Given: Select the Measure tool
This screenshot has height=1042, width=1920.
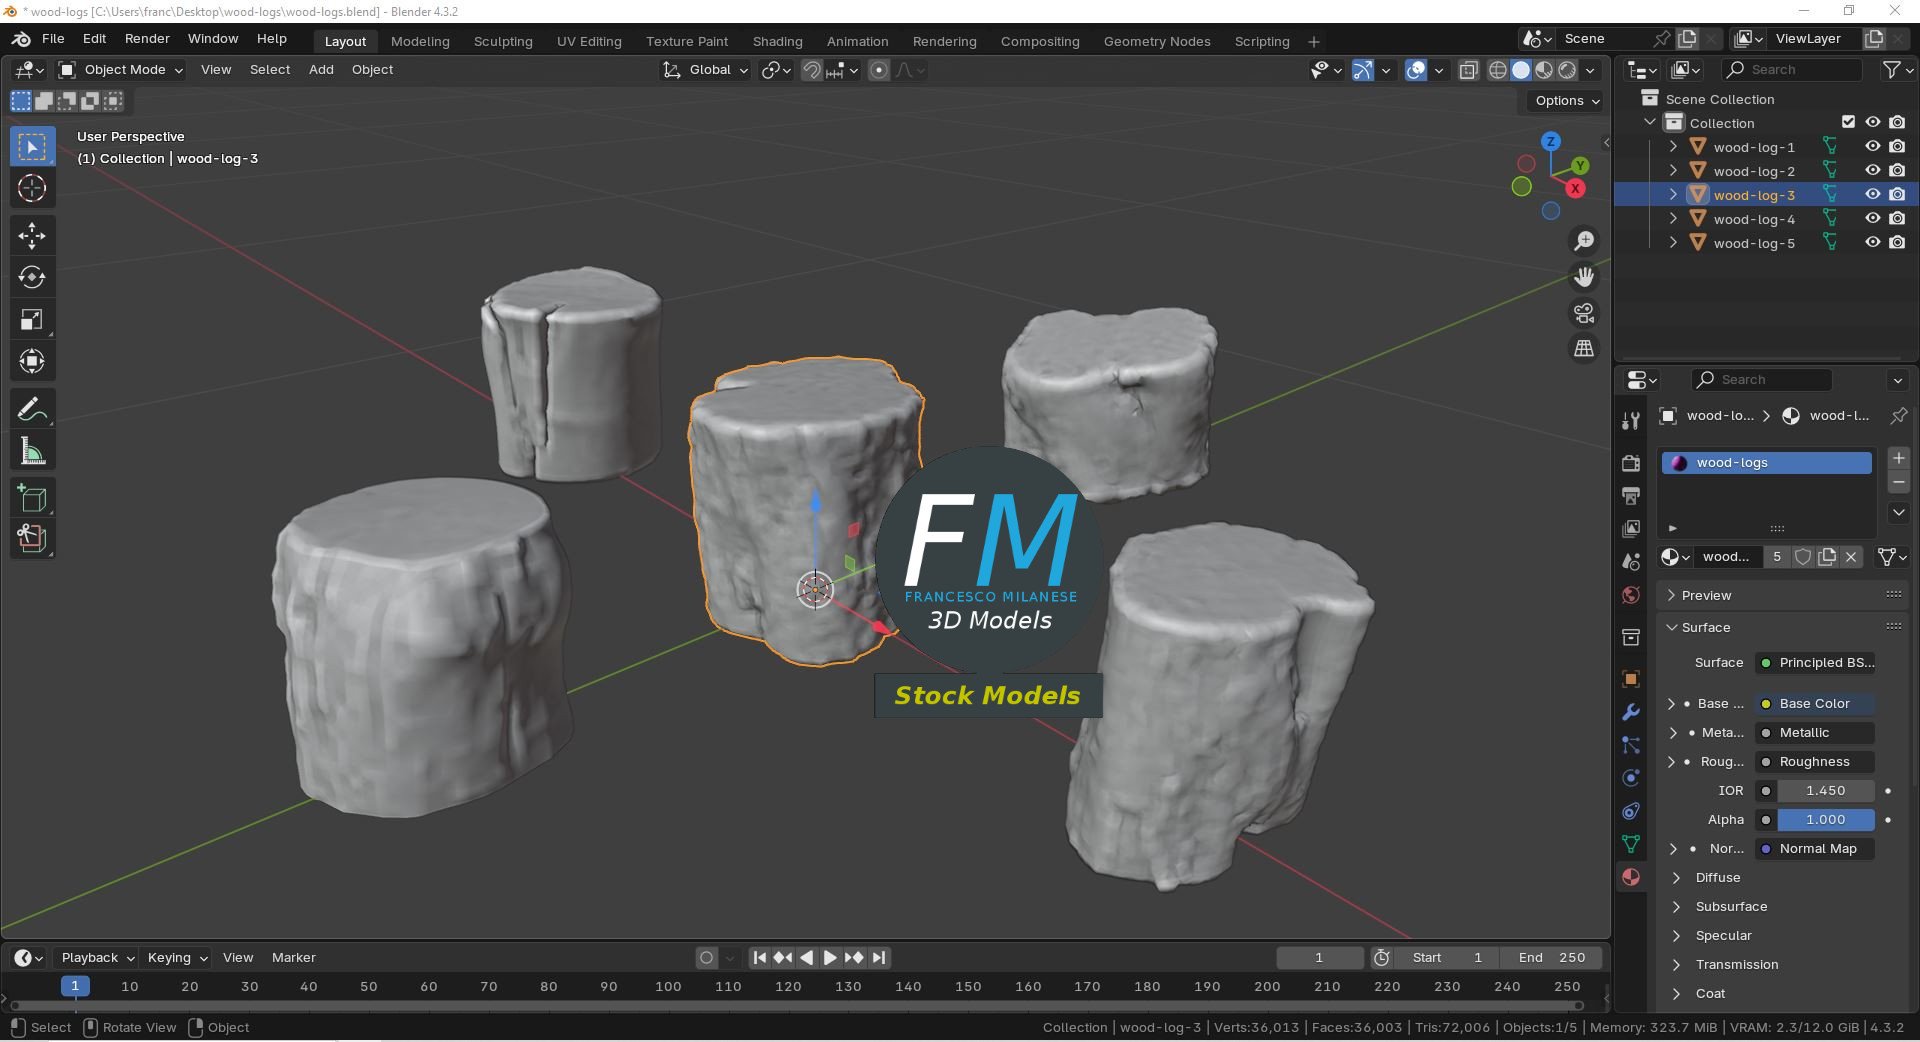Looking at the screenshot, I should pyautogui.click(x=32, y=452).
